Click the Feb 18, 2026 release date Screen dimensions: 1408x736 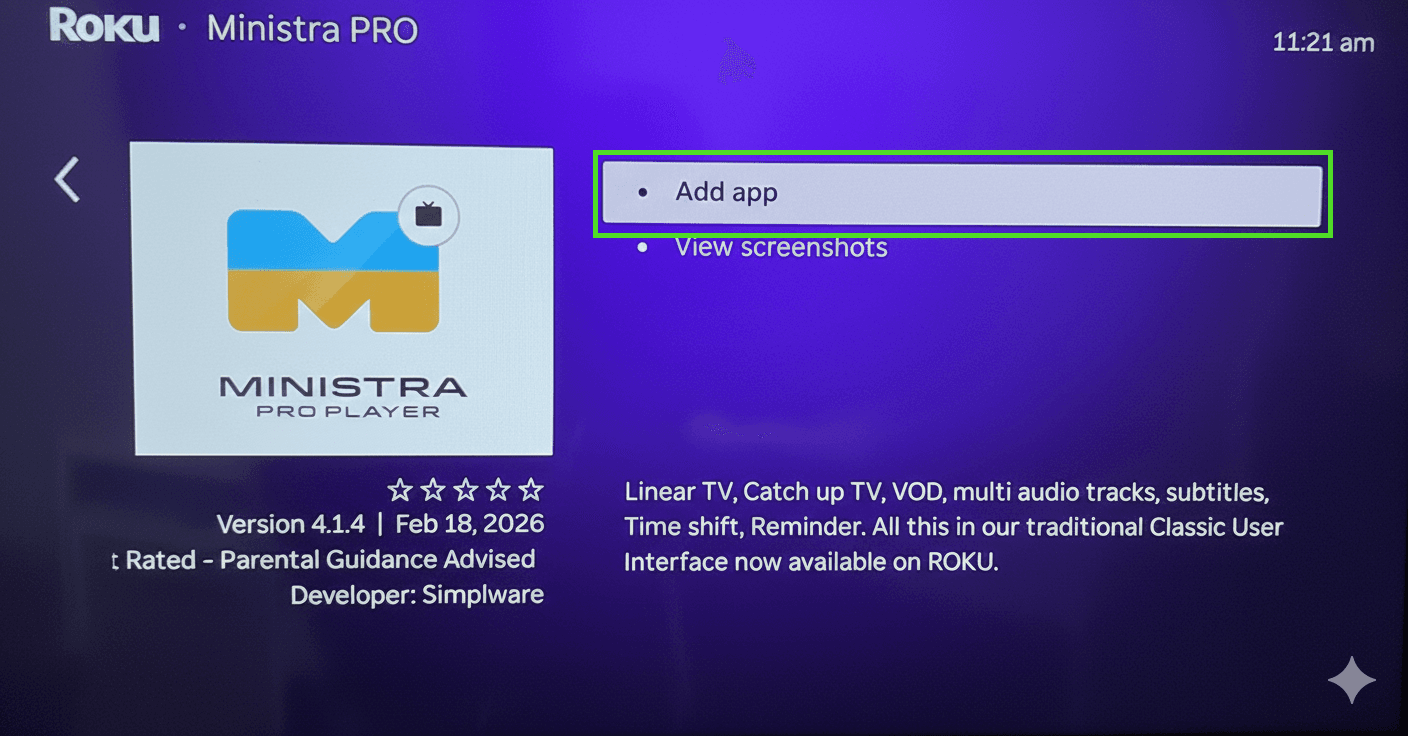point(469,524)
